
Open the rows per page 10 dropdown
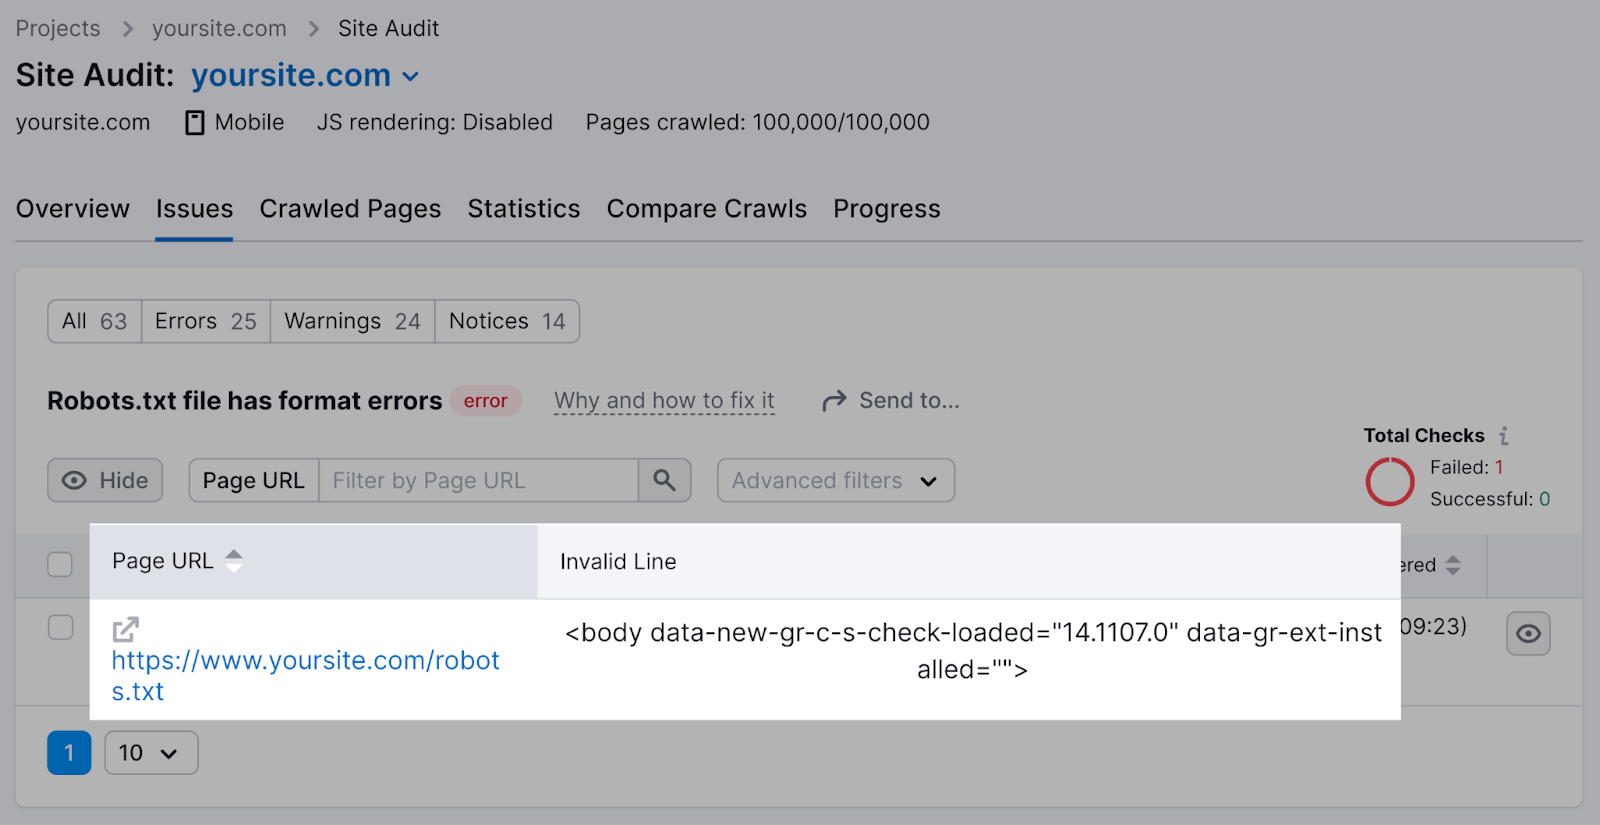[151, 753]
